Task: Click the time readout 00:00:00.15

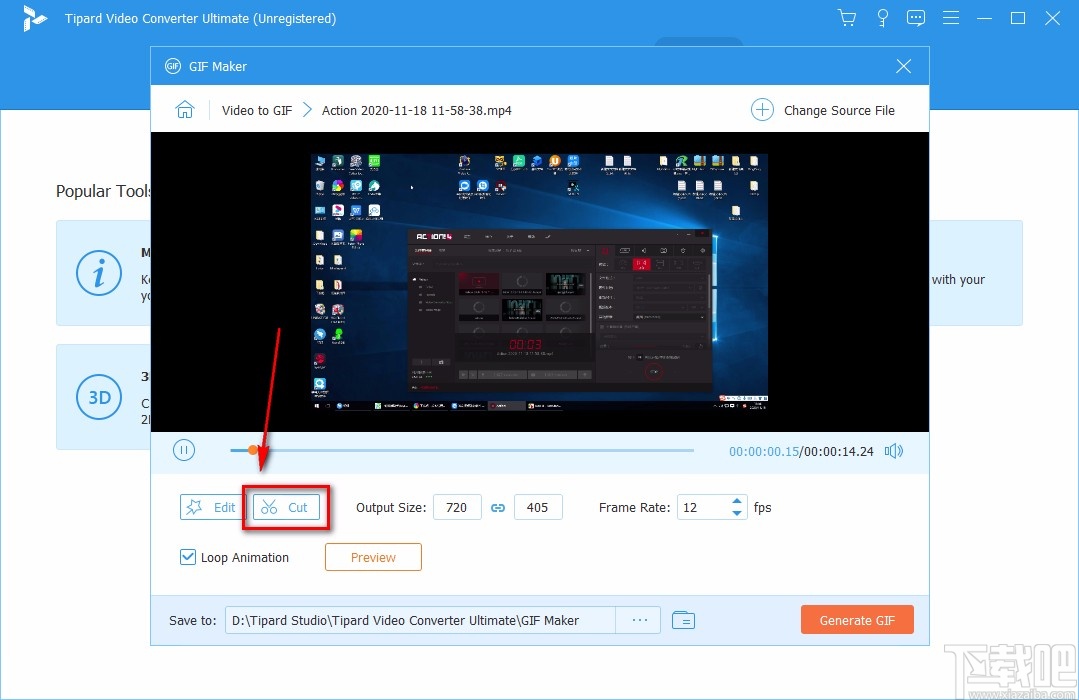Action: click(764, 452)
